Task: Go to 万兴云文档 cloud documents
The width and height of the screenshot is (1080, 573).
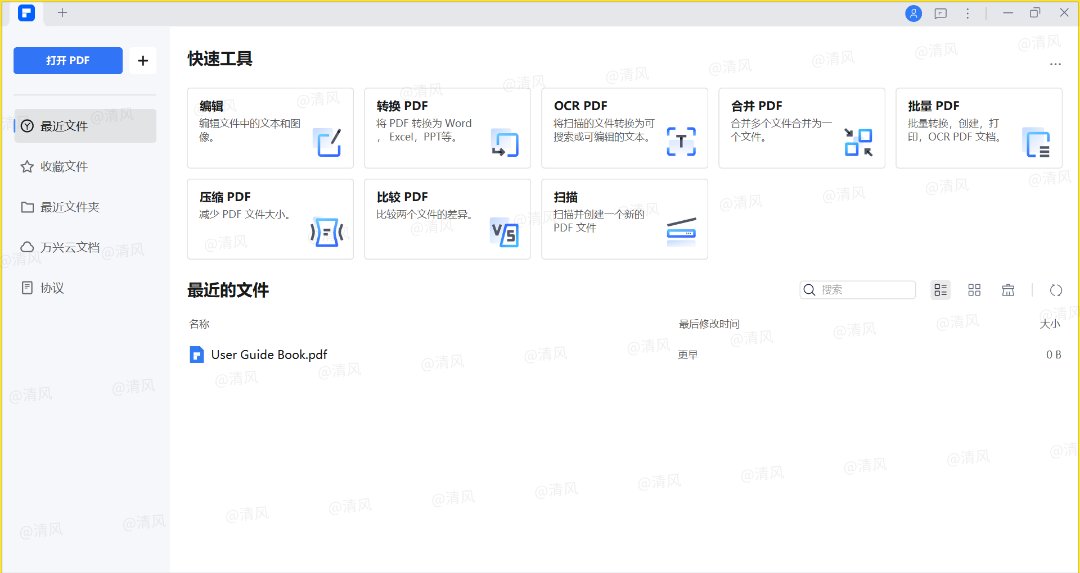Action: pyautogui.click(x=69, y=247)
